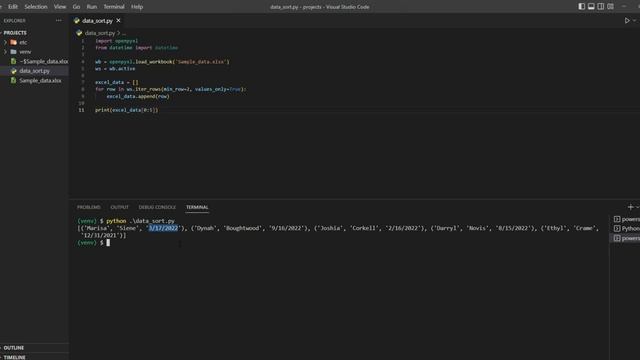Click Excel icon of ~$Sample_data.xlsx
Viewport: 640px width, 360px height.
point(13,62)
